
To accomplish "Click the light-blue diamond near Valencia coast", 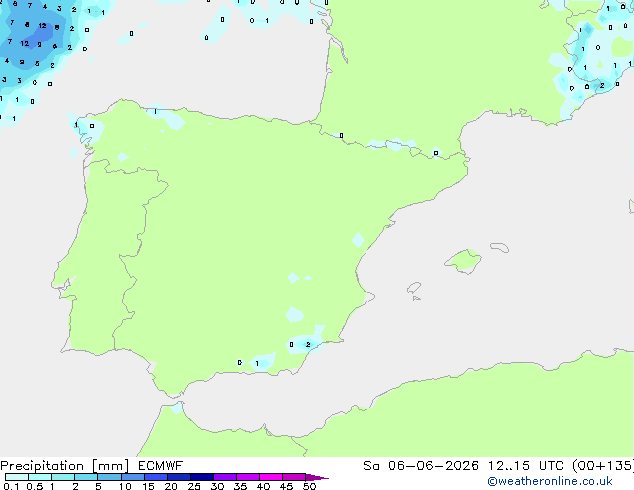I will (358, 240).
